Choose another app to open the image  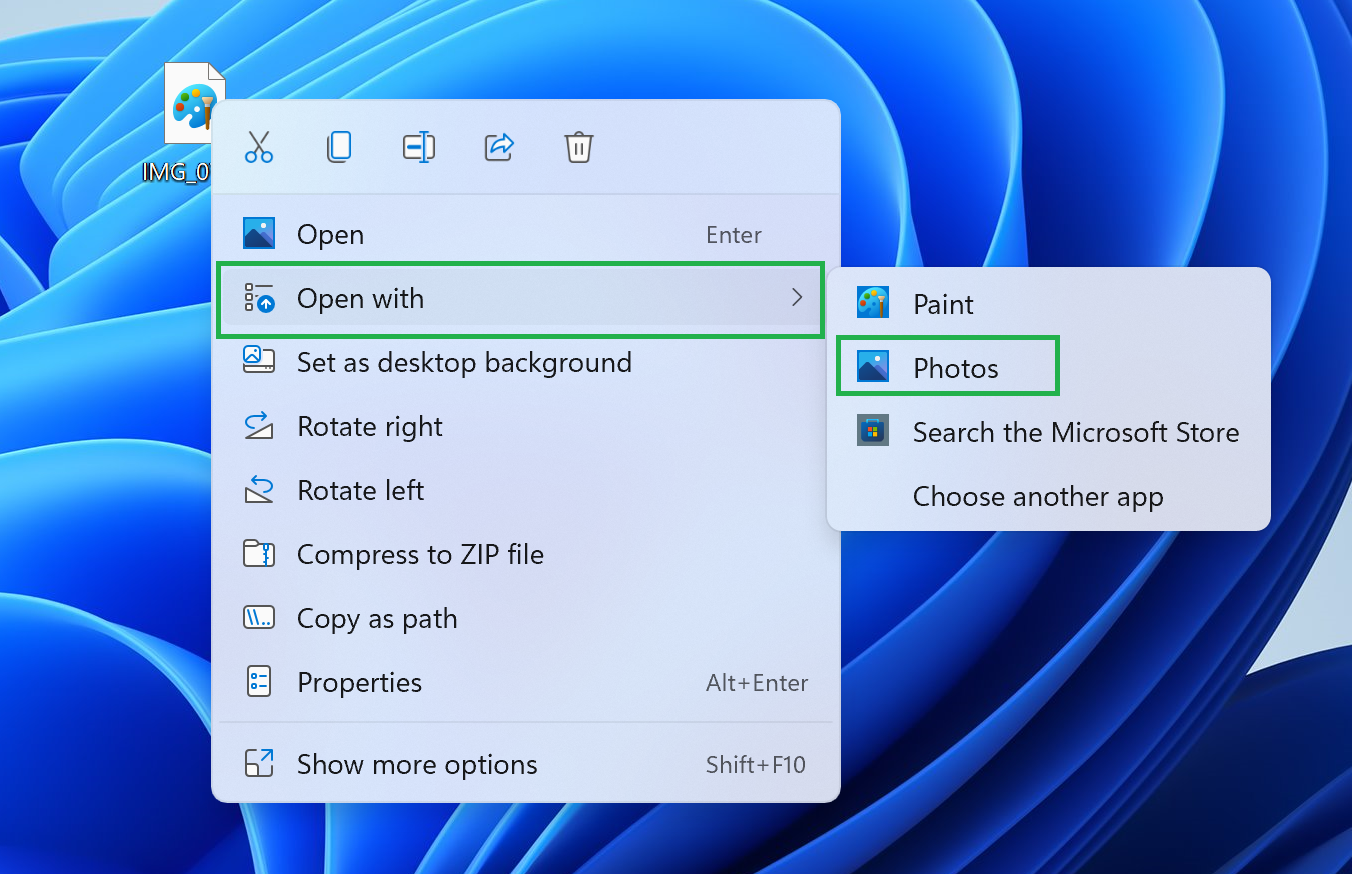click(1037, 496)
